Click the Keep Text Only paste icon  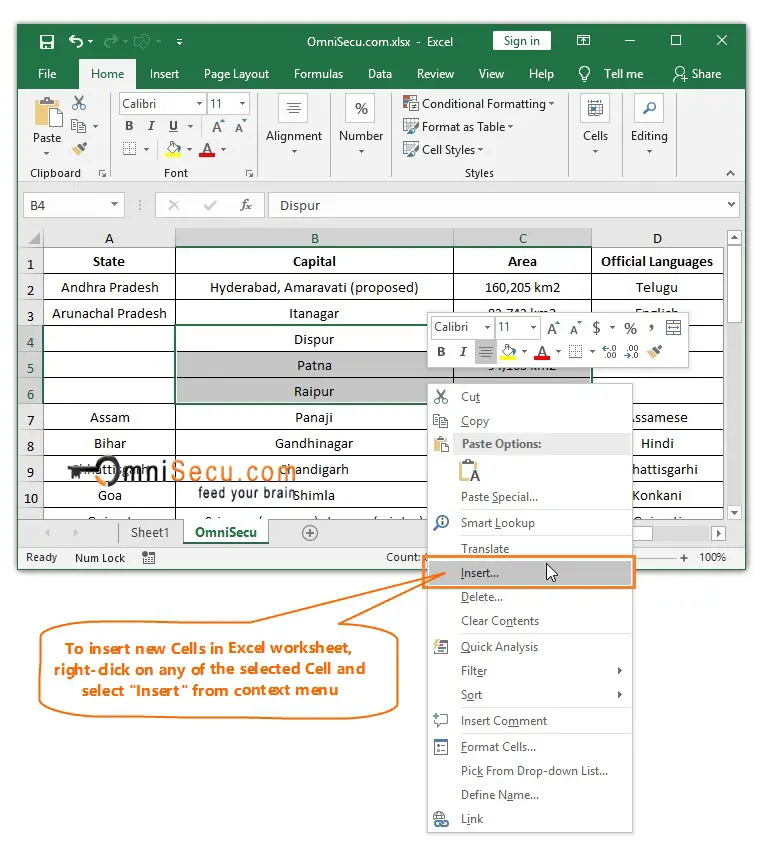click(x=469, y=470)
